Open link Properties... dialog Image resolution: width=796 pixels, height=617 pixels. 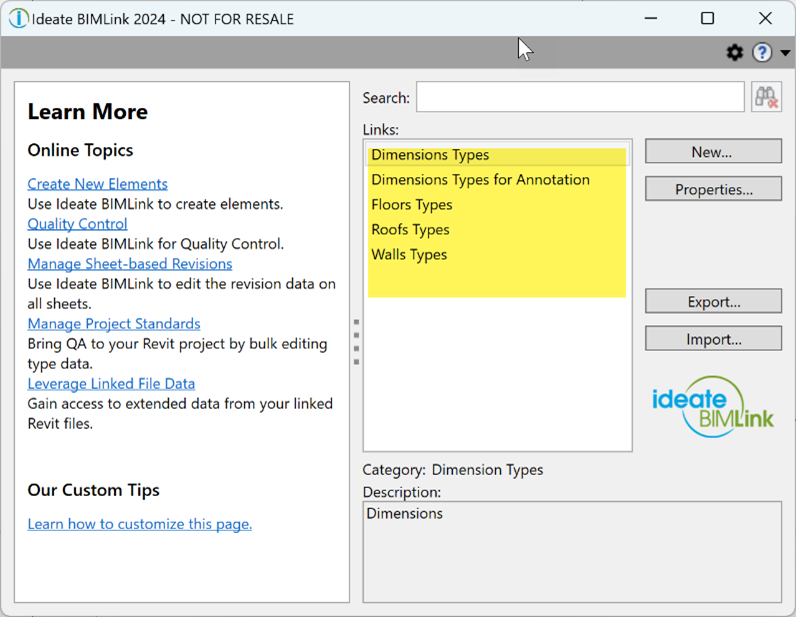click(x=713, y=189)
